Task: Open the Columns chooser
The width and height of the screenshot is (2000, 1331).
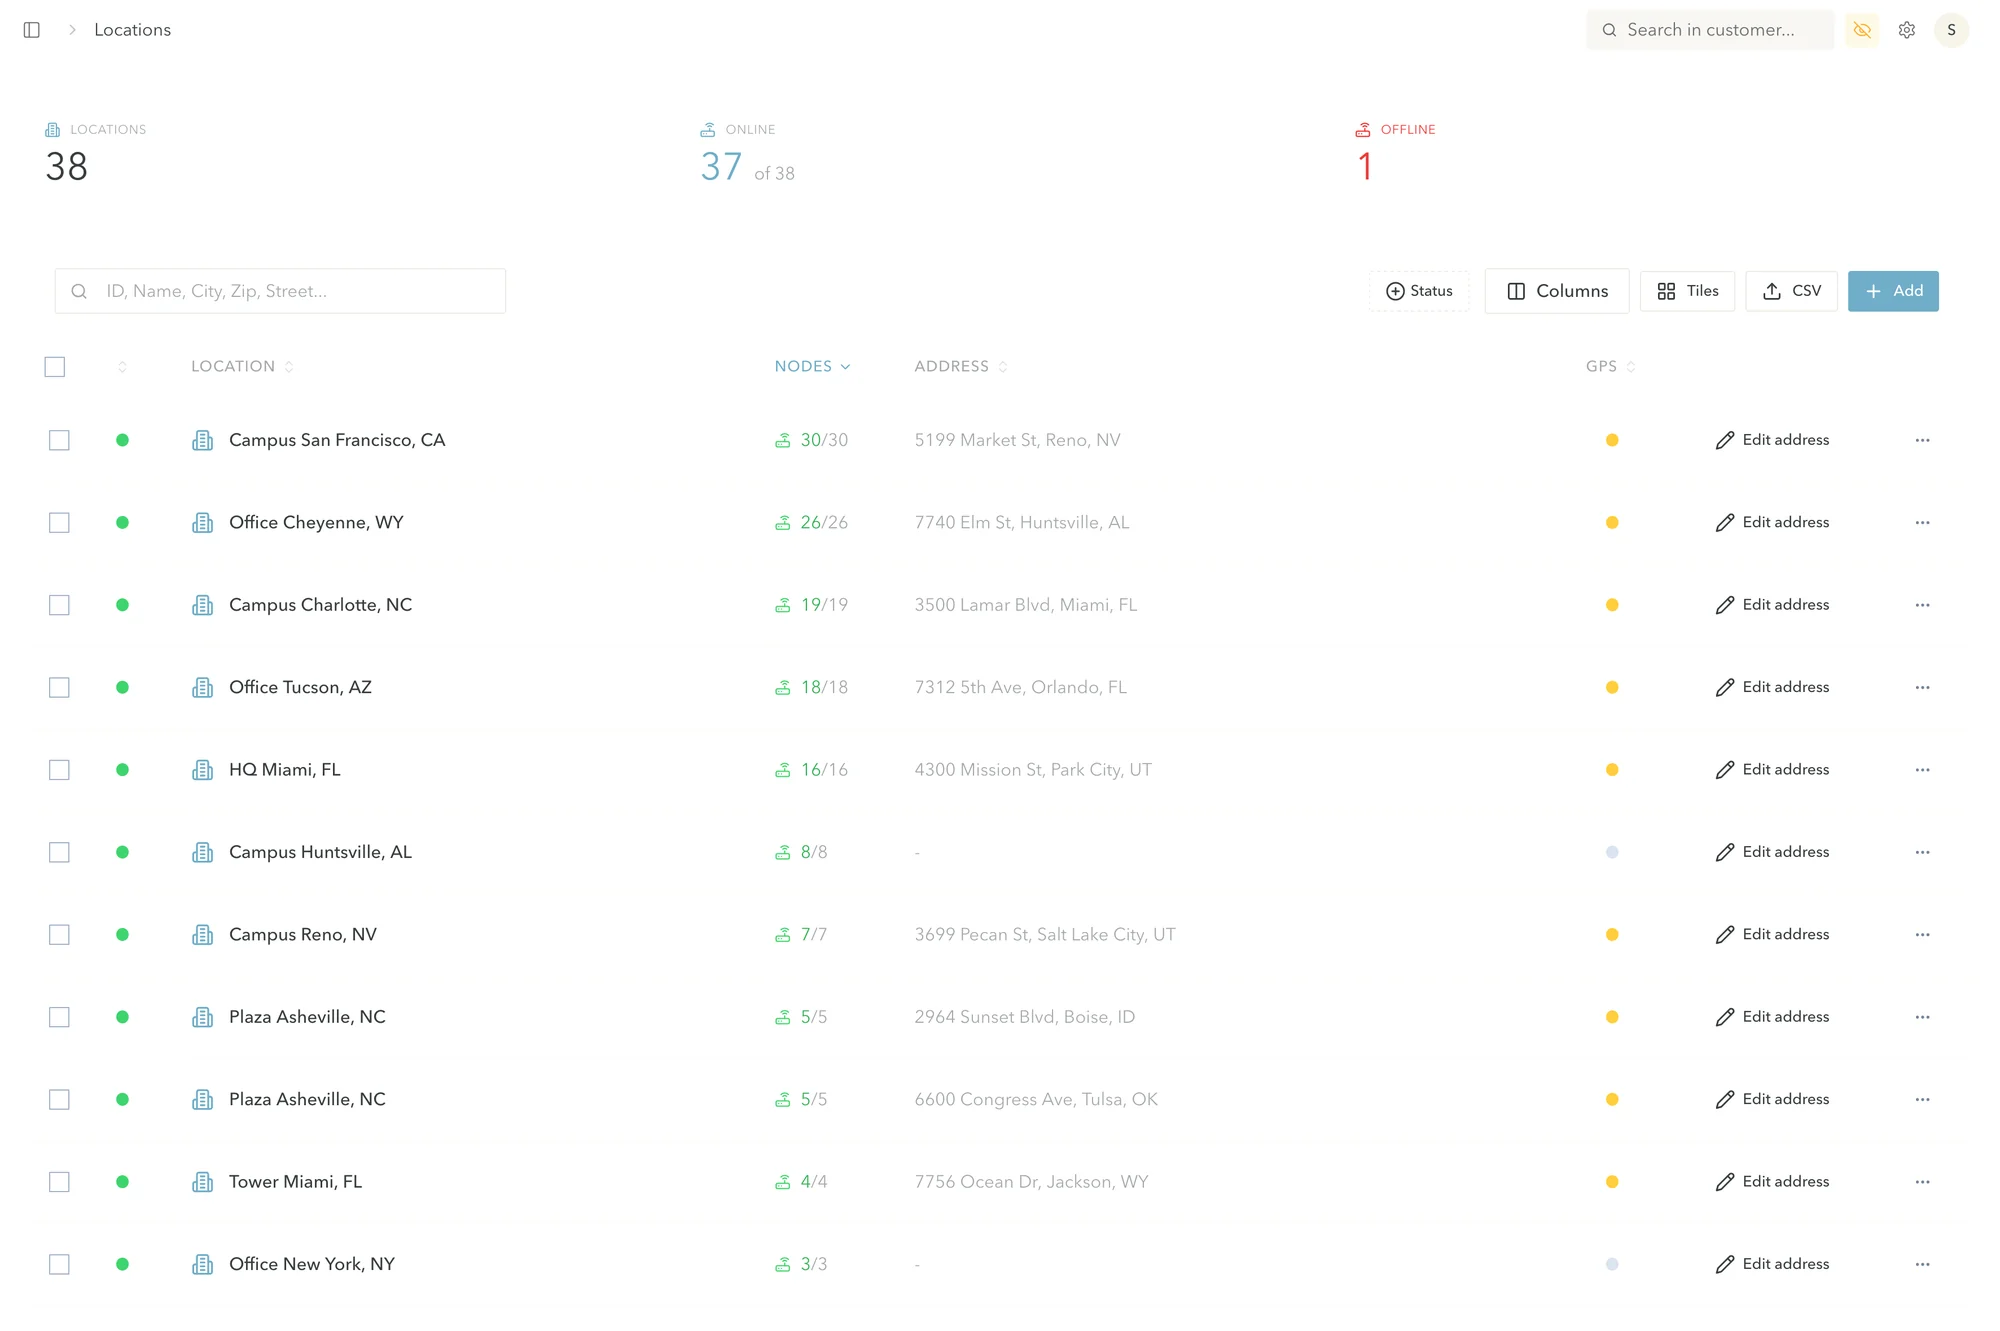Action: (1557, 291)
